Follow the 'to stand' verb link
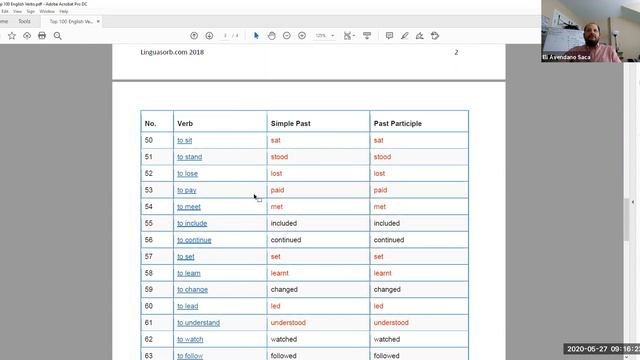640x360 pixels. [189, 157]
